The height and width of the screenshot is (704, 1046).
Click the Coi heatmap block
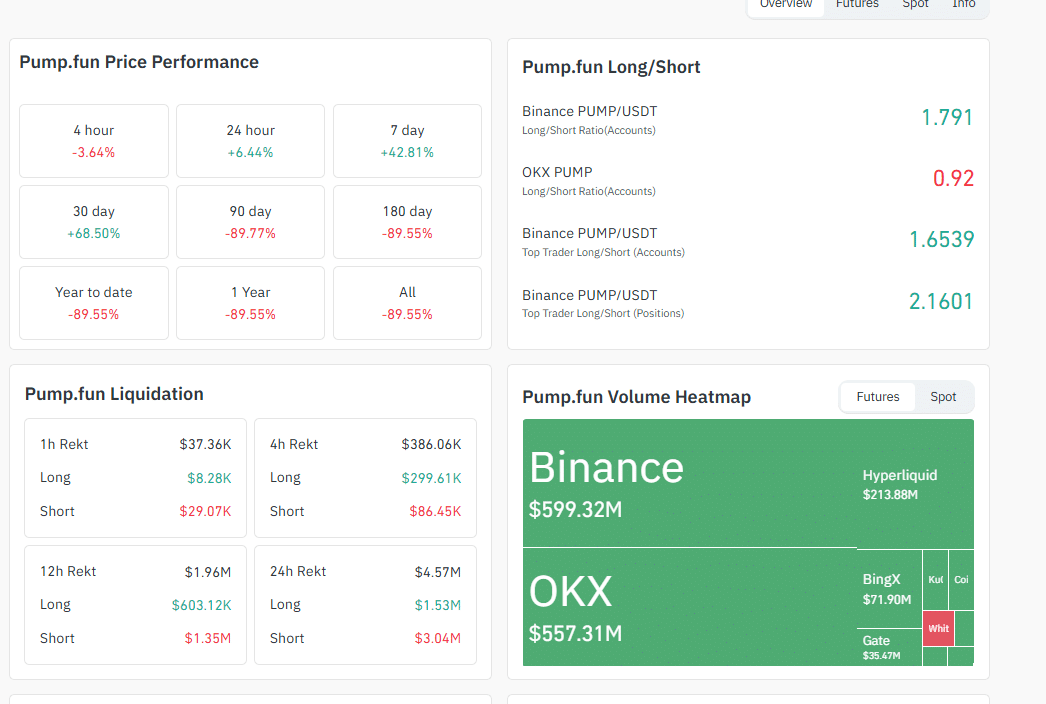click(x=961, y=580)
